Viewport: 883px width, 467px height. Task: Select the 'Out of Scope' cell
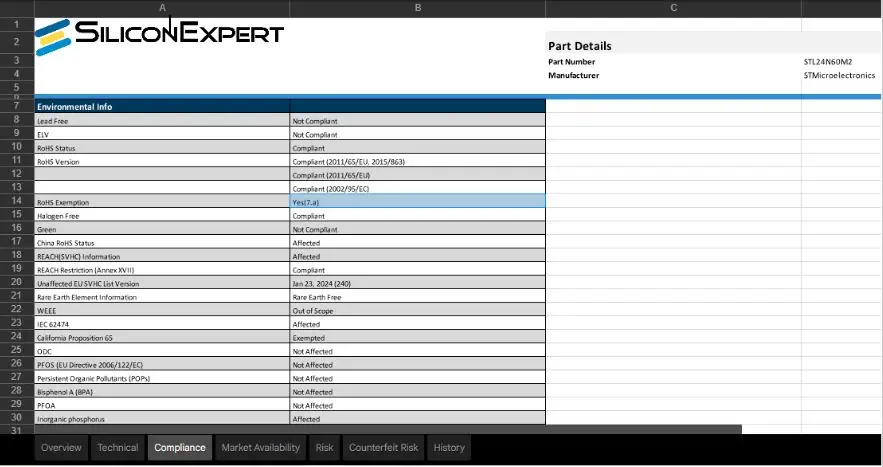pyautogui.click(x=417, y=310)
